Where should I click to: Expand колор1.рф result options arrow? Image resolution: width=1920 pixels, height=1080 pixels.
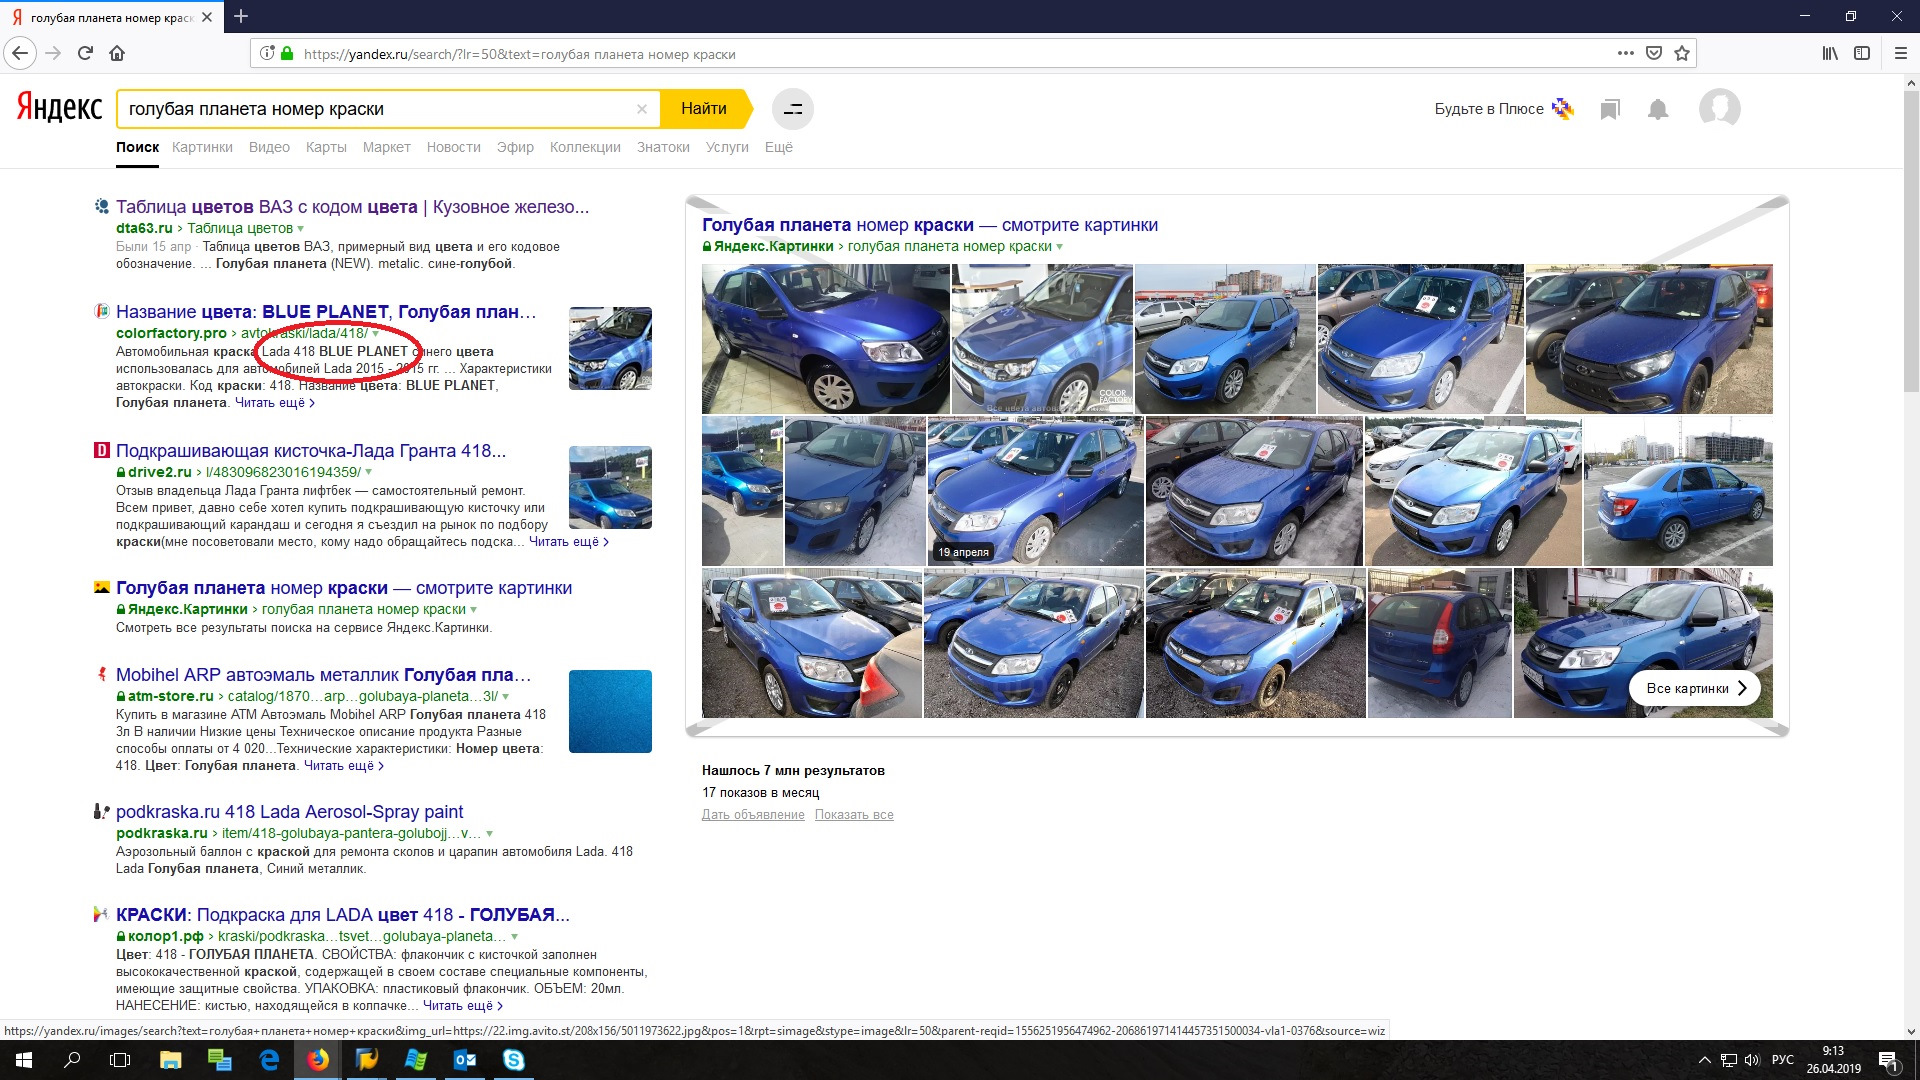pyautogui.click(x=515, y=937)
